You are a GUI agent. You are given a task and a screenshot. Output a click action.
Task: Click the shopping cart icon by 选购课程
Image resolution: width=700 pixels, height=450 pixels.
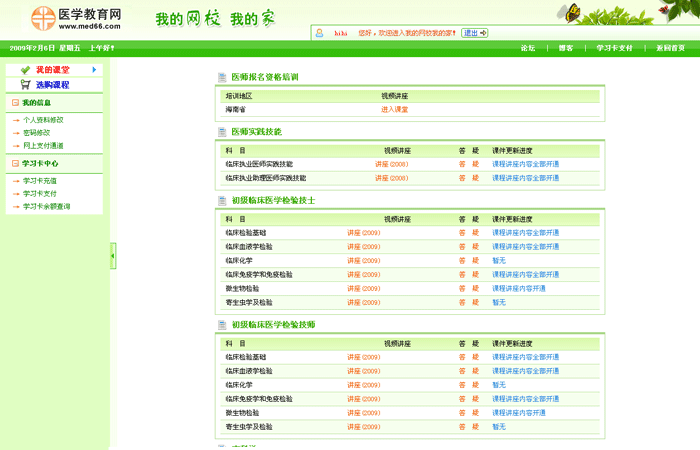25,84
